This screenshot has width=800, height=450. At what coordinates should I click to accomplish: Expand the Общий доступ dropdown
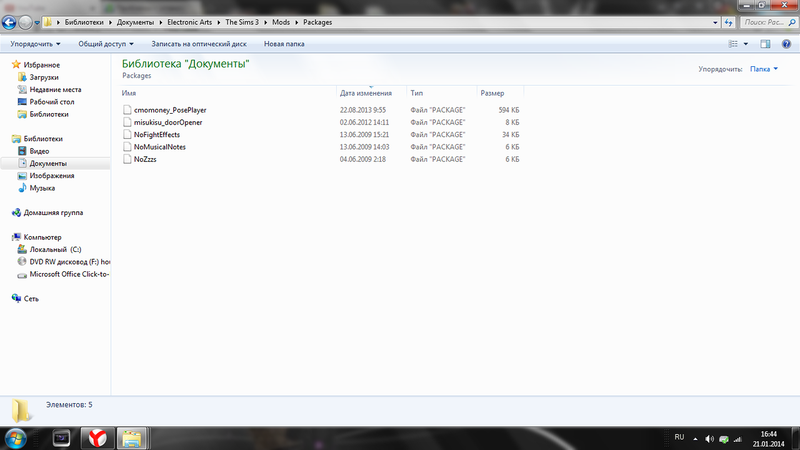click(107, 44)
